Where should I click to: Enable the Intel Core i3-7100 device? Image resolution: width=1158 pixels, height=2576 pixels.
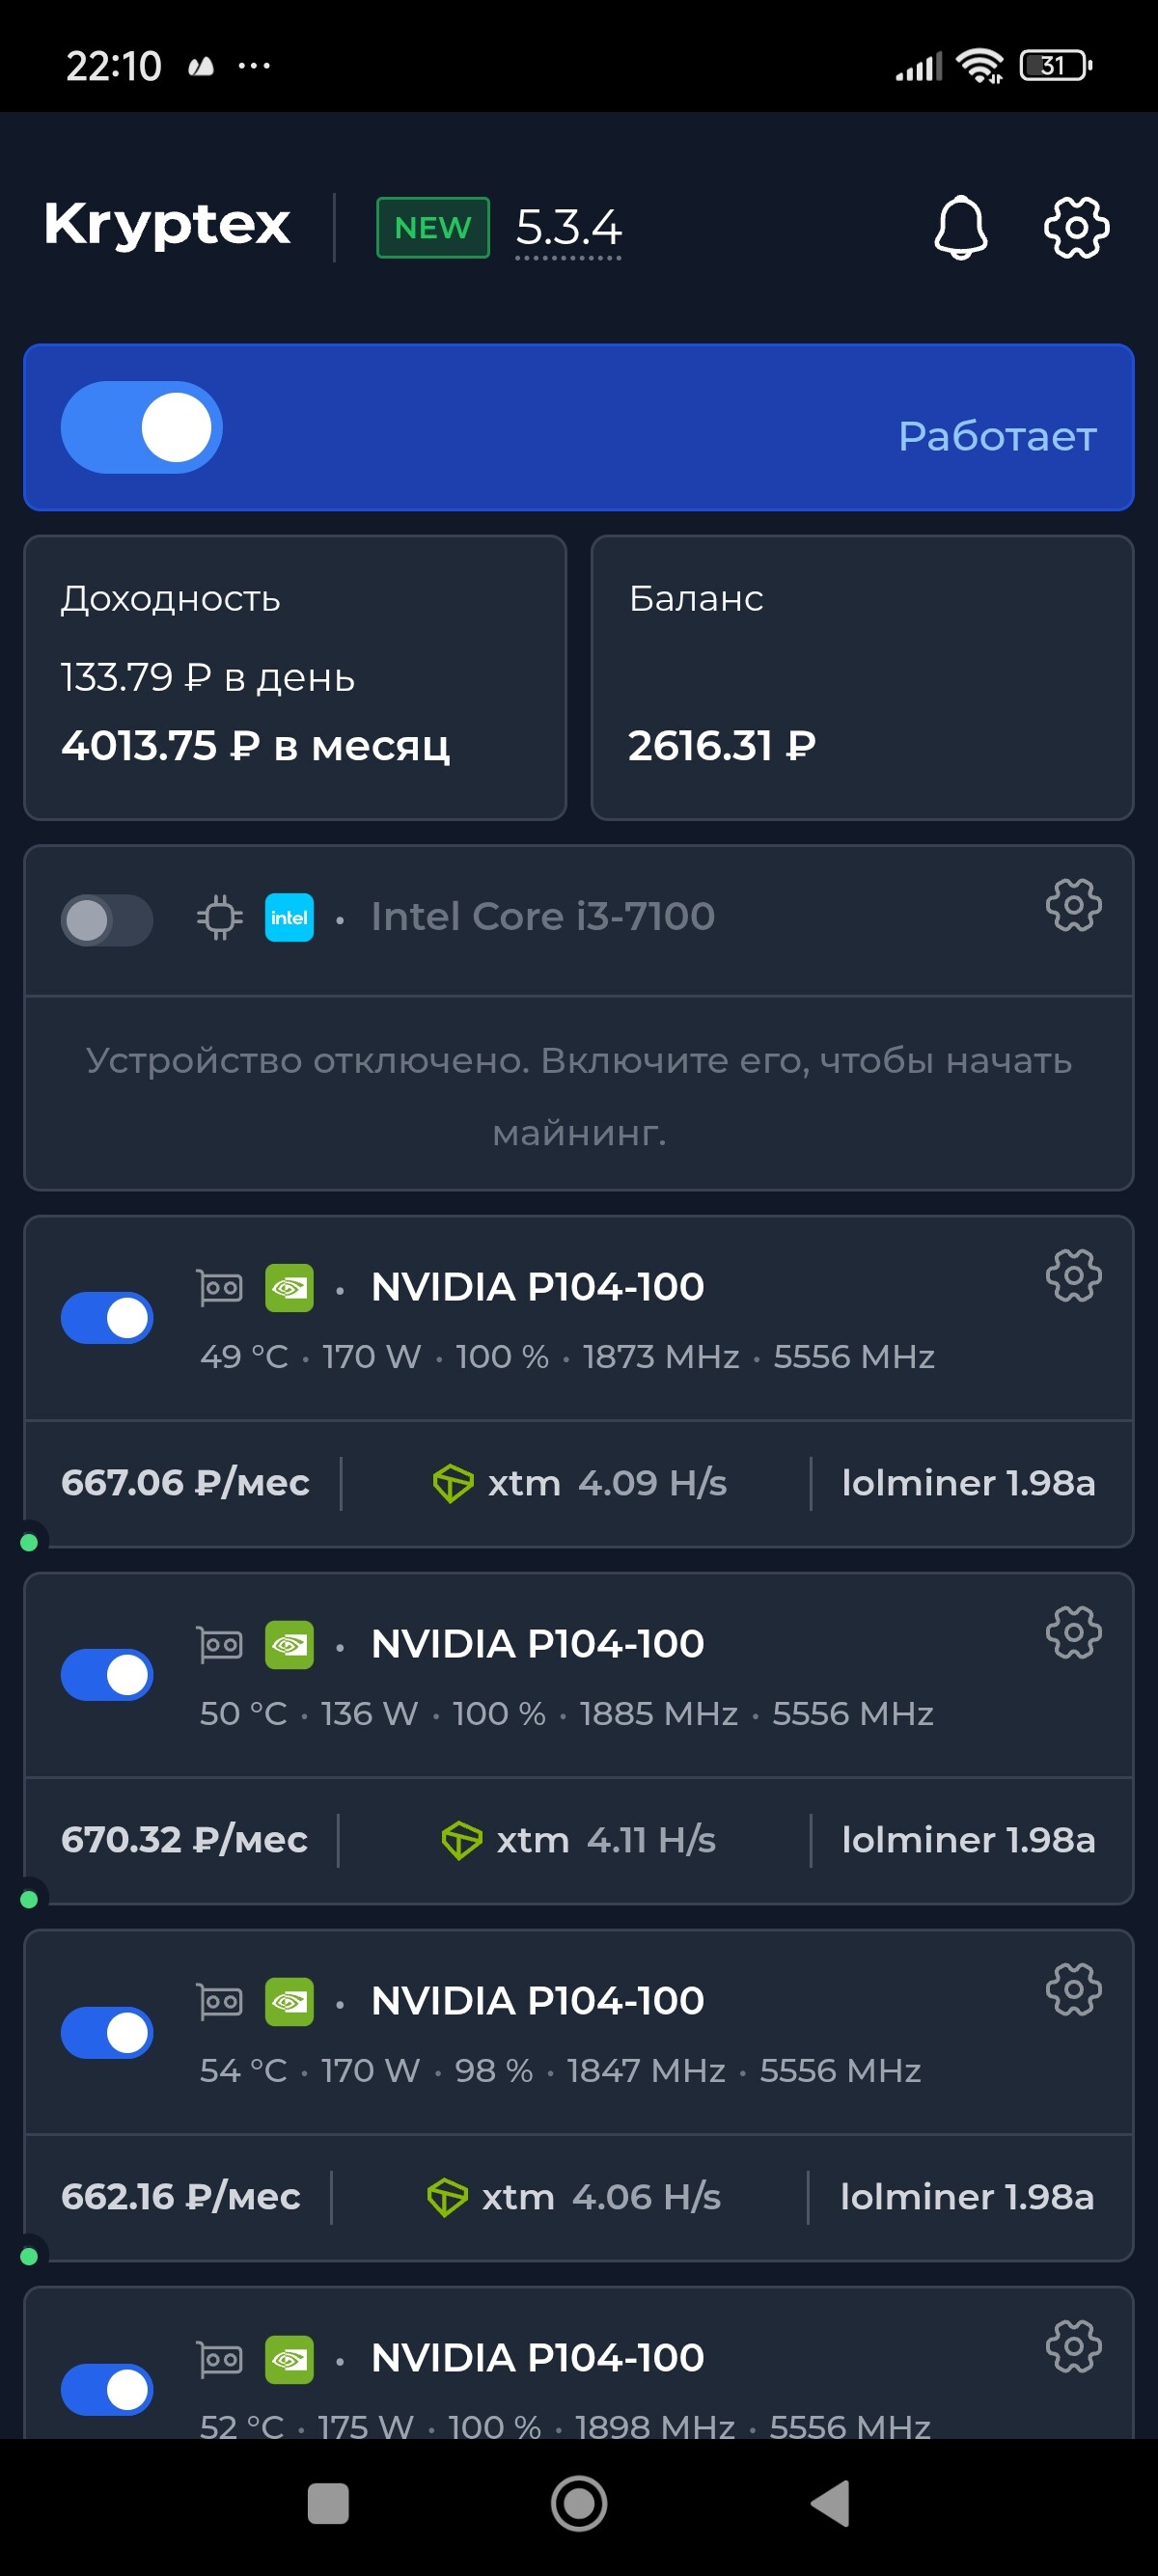[107, 919]
